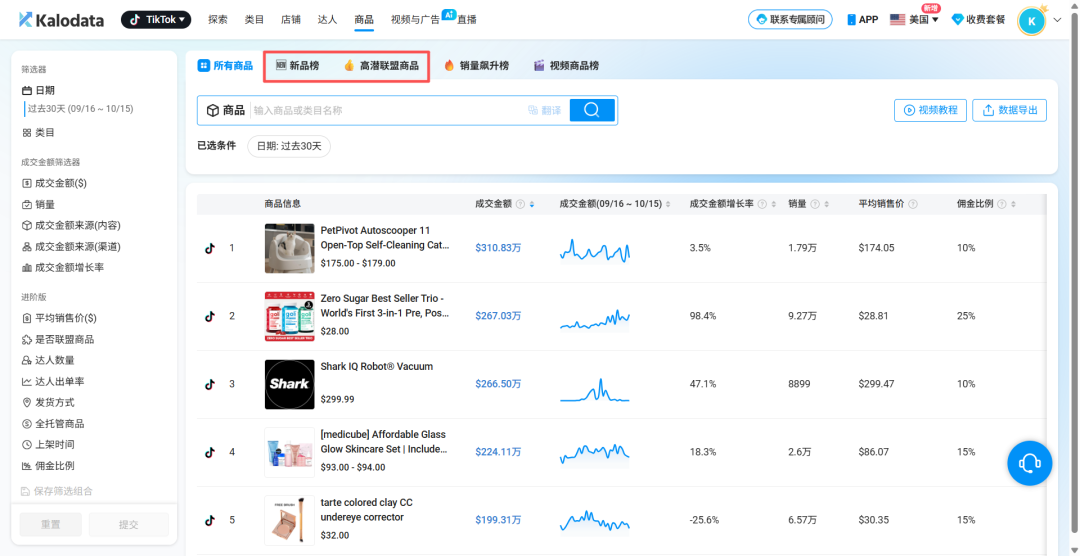Click the 数据导出 button
Image resolution: width=1080 pixels, height=556 pixels.
coord(1010,110)
